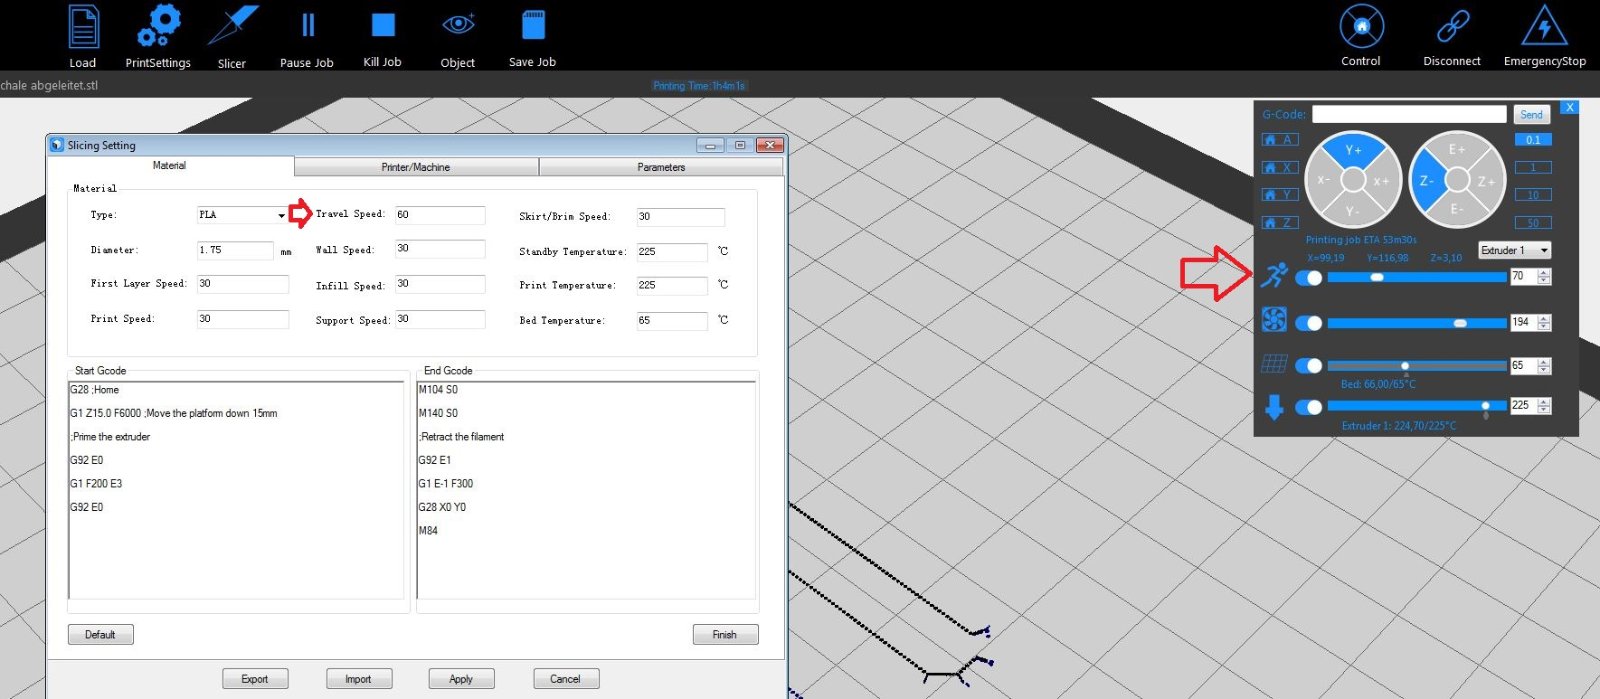
Task: Apply the slicing settings
Action: (x=461, y=679)
